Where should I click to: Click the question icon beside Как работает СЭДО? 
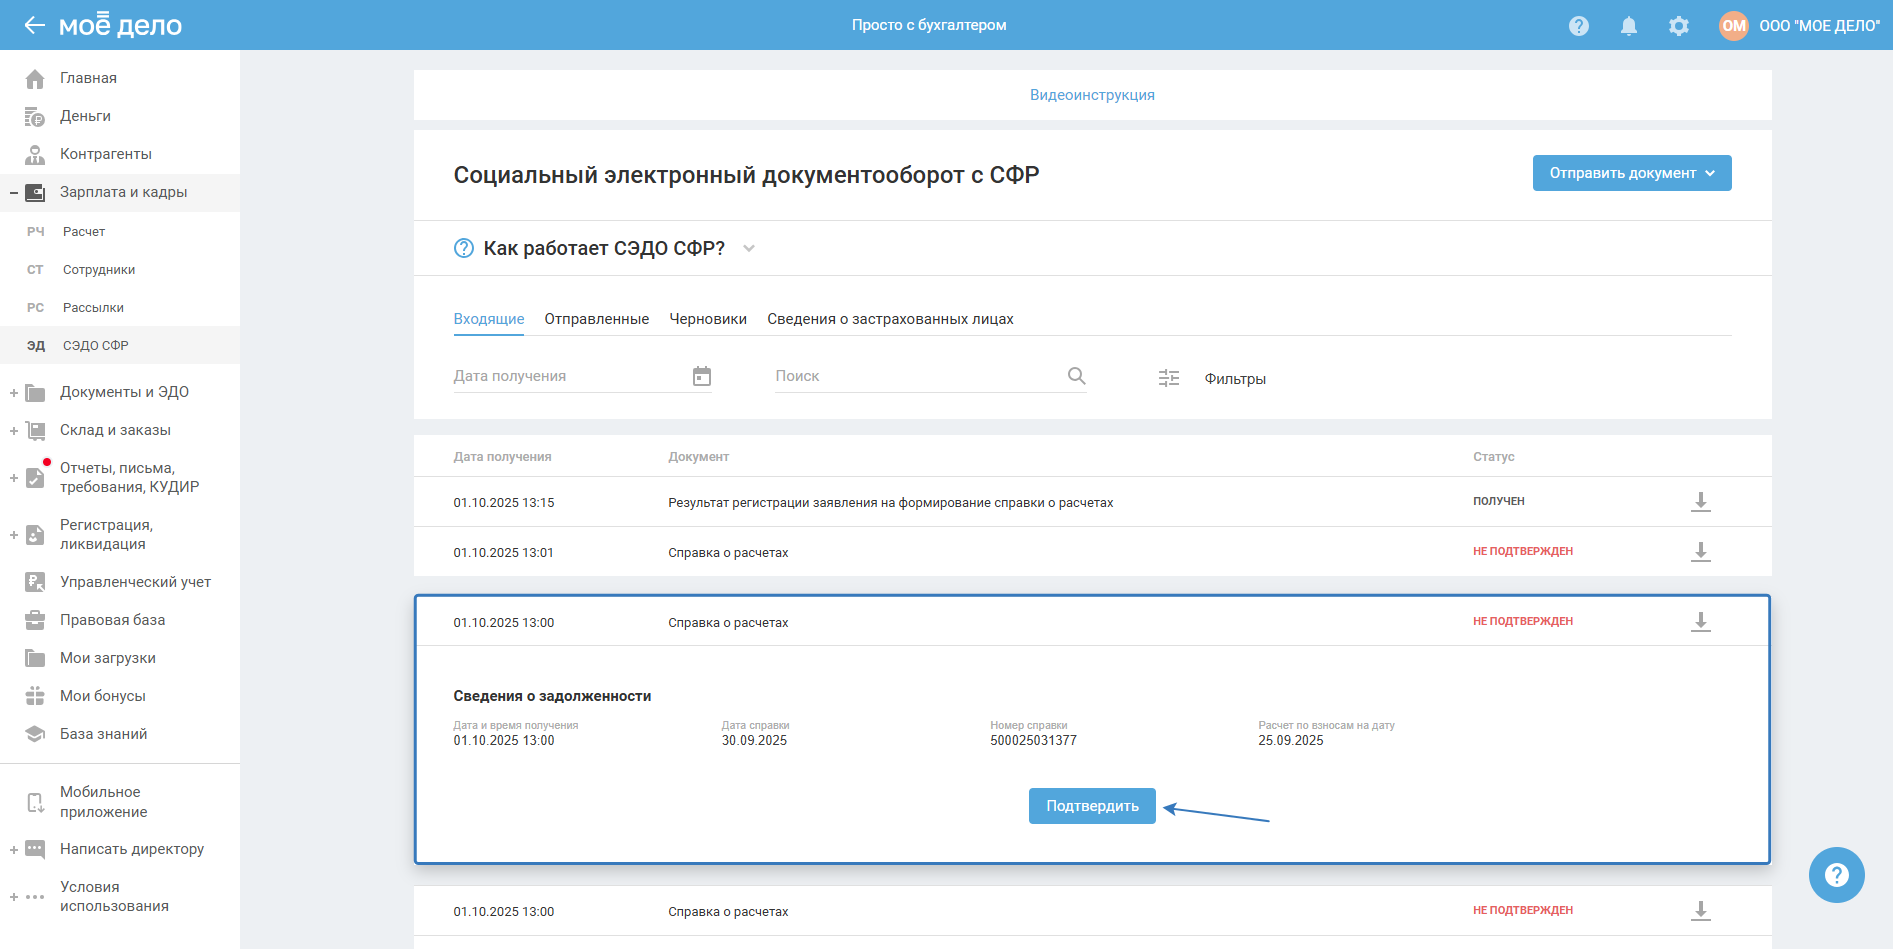[464, 248]
